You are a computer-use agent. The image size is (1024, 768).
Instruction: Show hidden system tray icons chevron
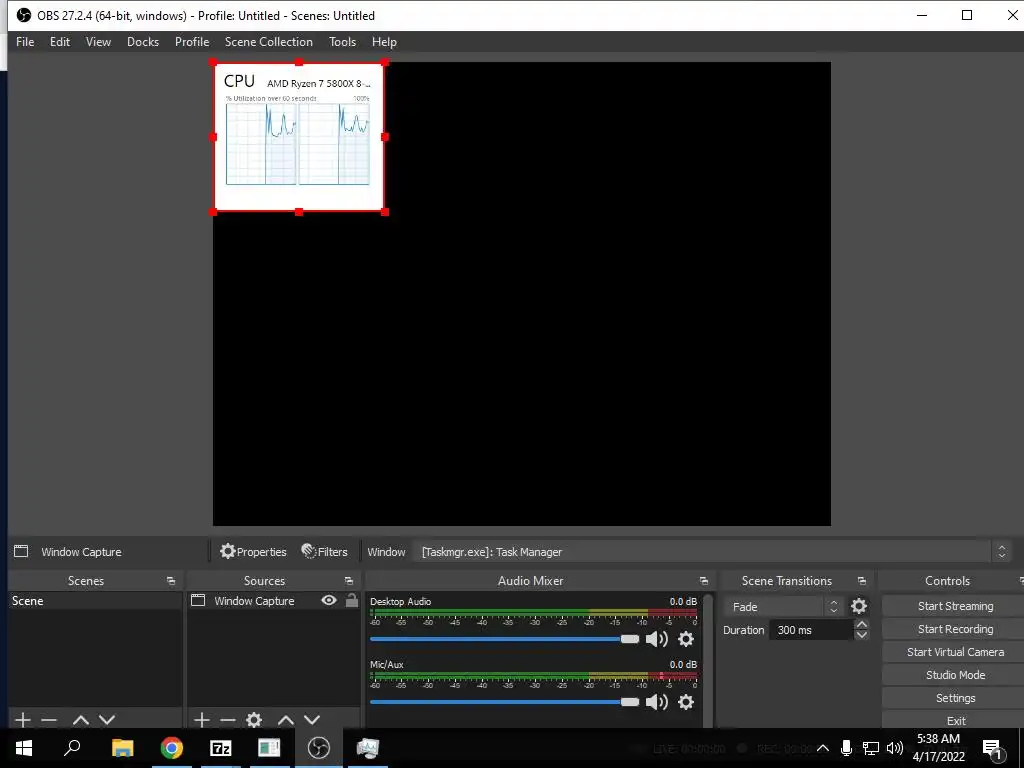point(823,748)
